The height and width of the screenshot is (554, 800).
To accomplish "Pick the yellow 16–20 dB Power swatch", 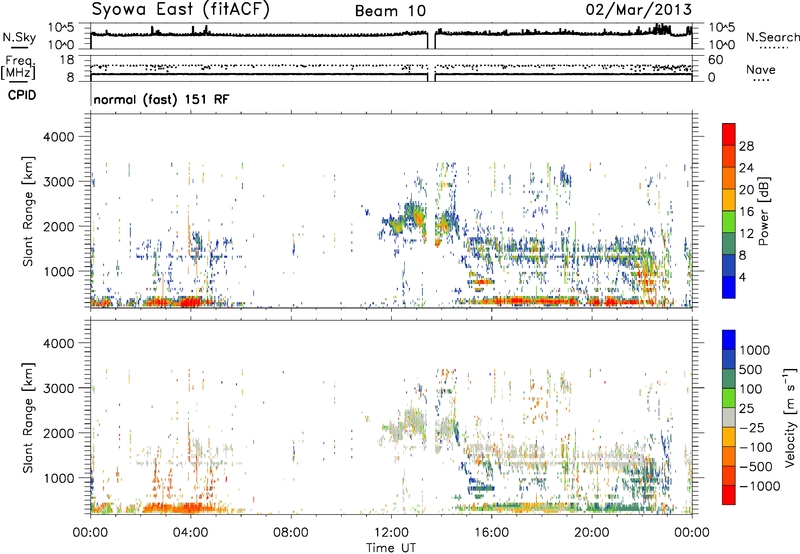I will pos(729,199).
